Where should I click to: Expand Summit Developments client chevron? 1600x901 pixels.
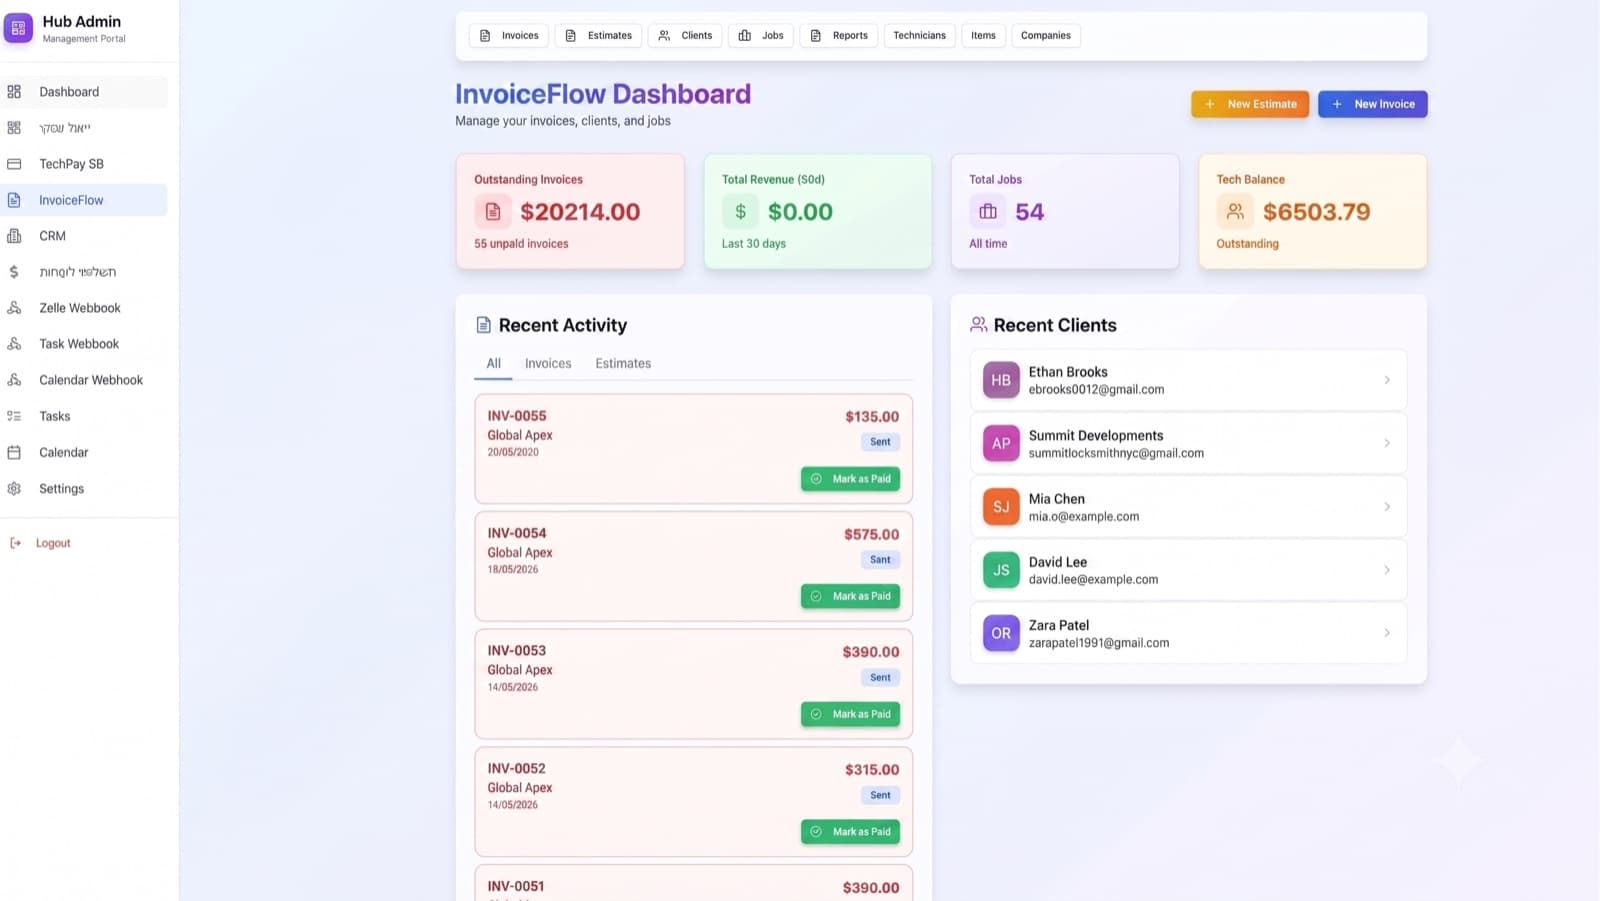[1387, 443]
